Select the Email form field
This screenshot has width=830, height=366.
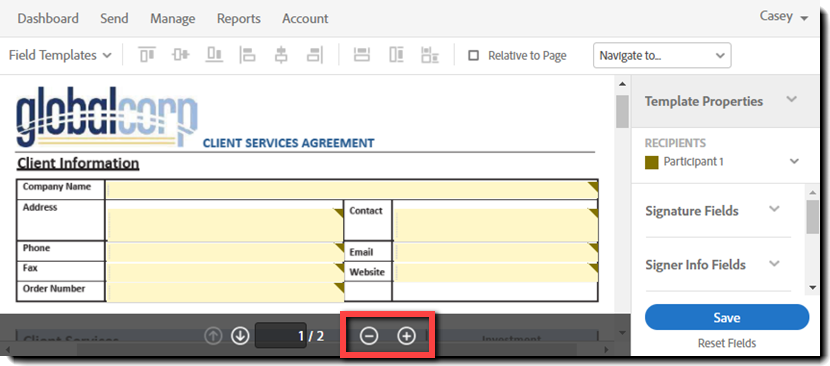[x=497, y=252]
